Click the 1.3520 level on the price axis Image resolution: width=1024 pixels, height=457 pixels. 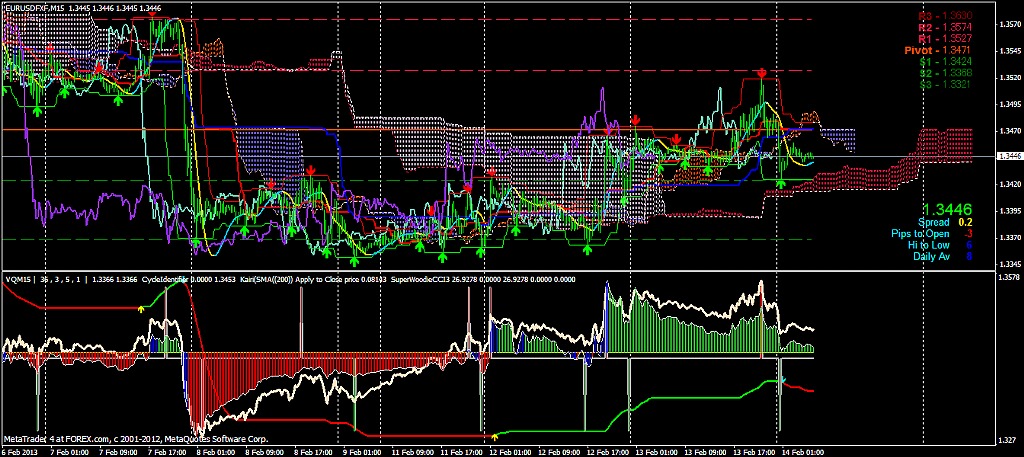click(x=1008, y=78)
